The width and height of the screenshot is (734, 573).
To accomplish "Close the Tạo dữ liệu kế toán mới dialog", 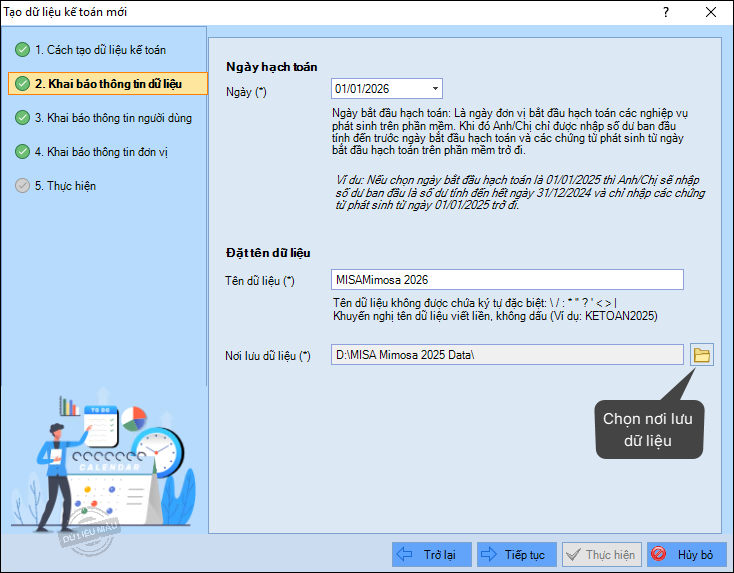I will [711, 12].
